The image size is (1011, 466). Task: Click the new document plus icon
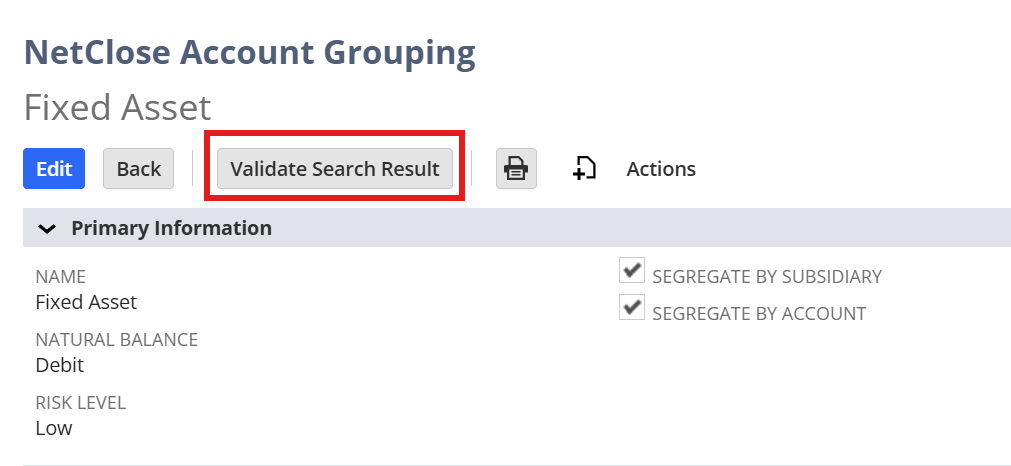(584, 169)
